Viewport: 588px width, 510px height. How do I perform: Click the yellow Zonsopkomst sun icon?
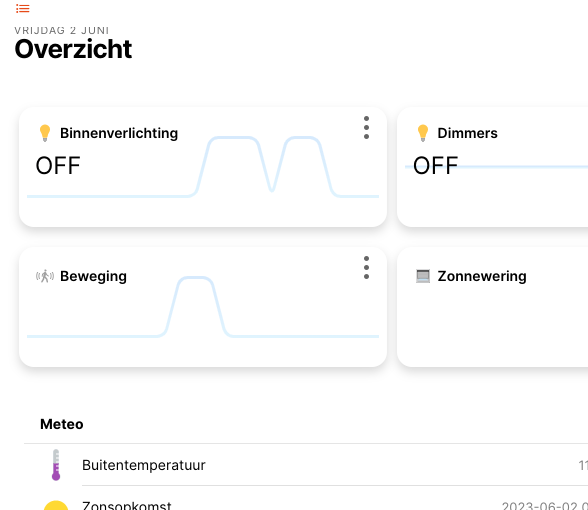tap(56, 506)
